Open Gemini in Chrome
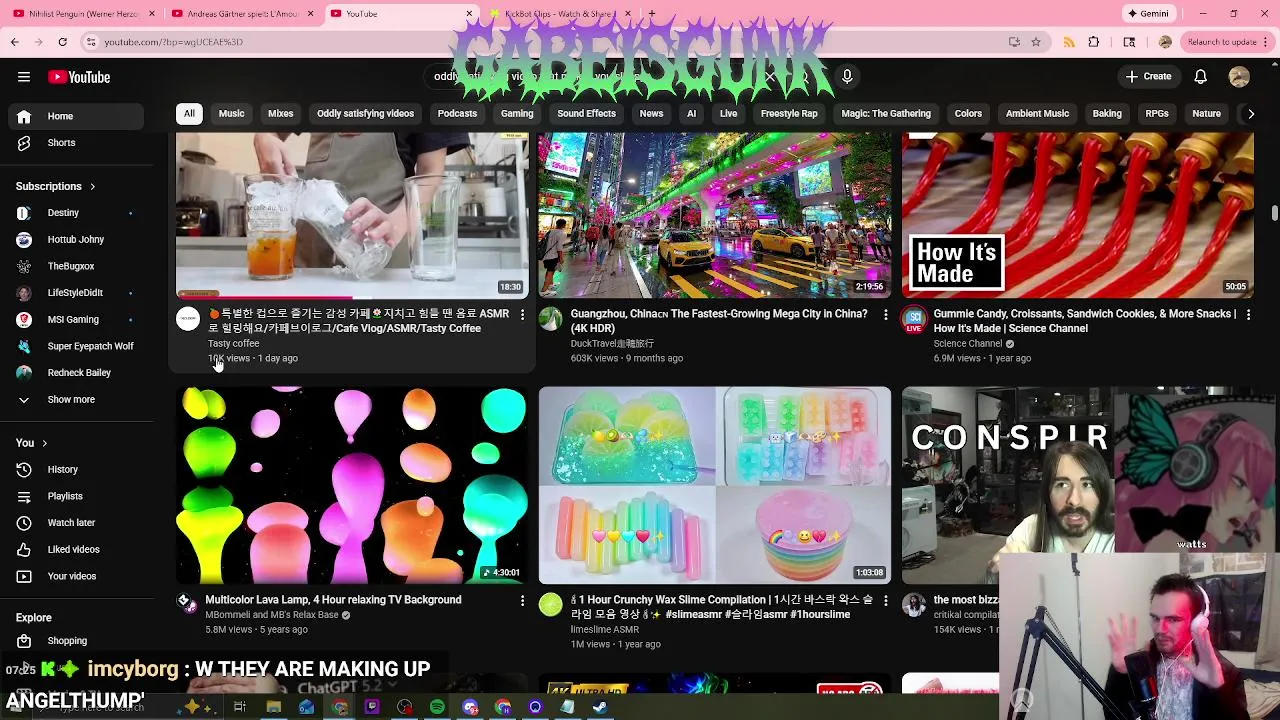This screenshot has height=720, width=1280. pyautogui.click(x=1148, y=13)
